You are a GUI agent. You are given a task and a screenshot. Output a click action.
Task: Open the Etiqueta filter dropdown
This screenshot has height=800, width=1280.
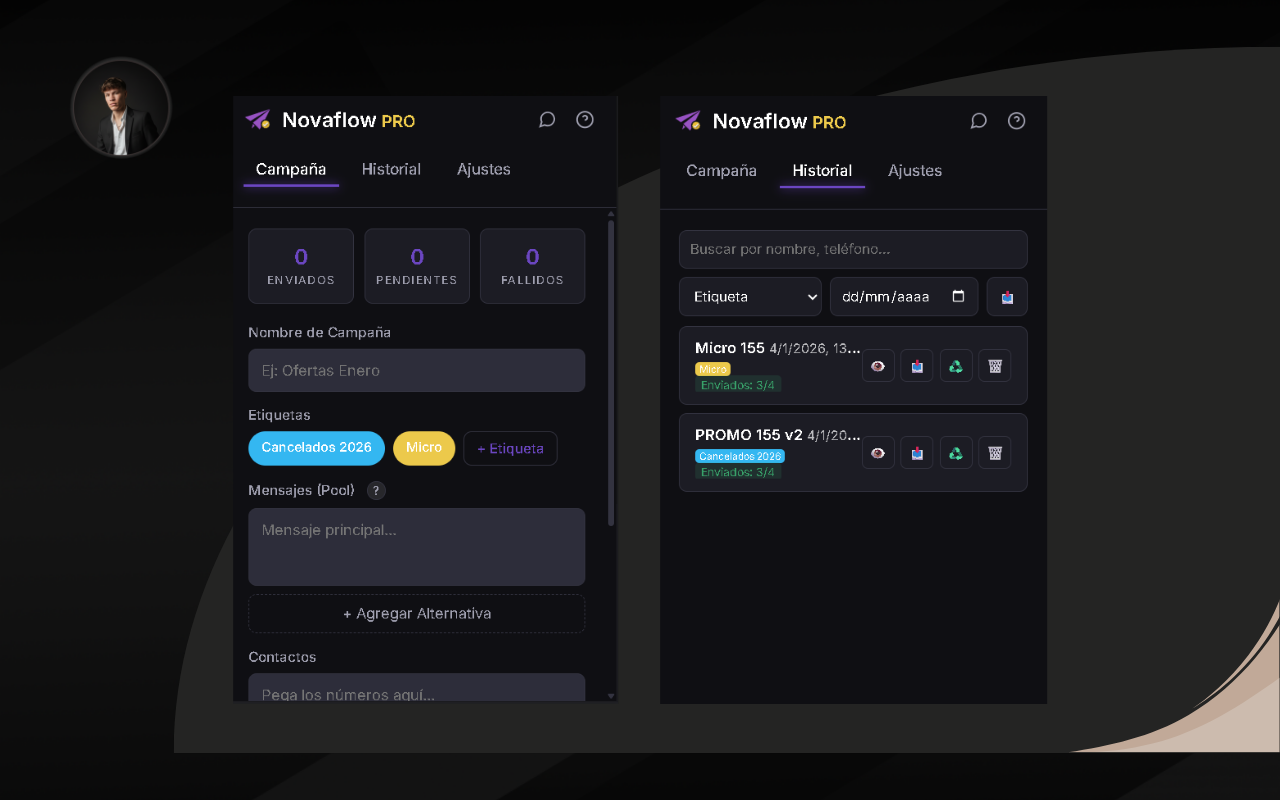click(750, 296)
